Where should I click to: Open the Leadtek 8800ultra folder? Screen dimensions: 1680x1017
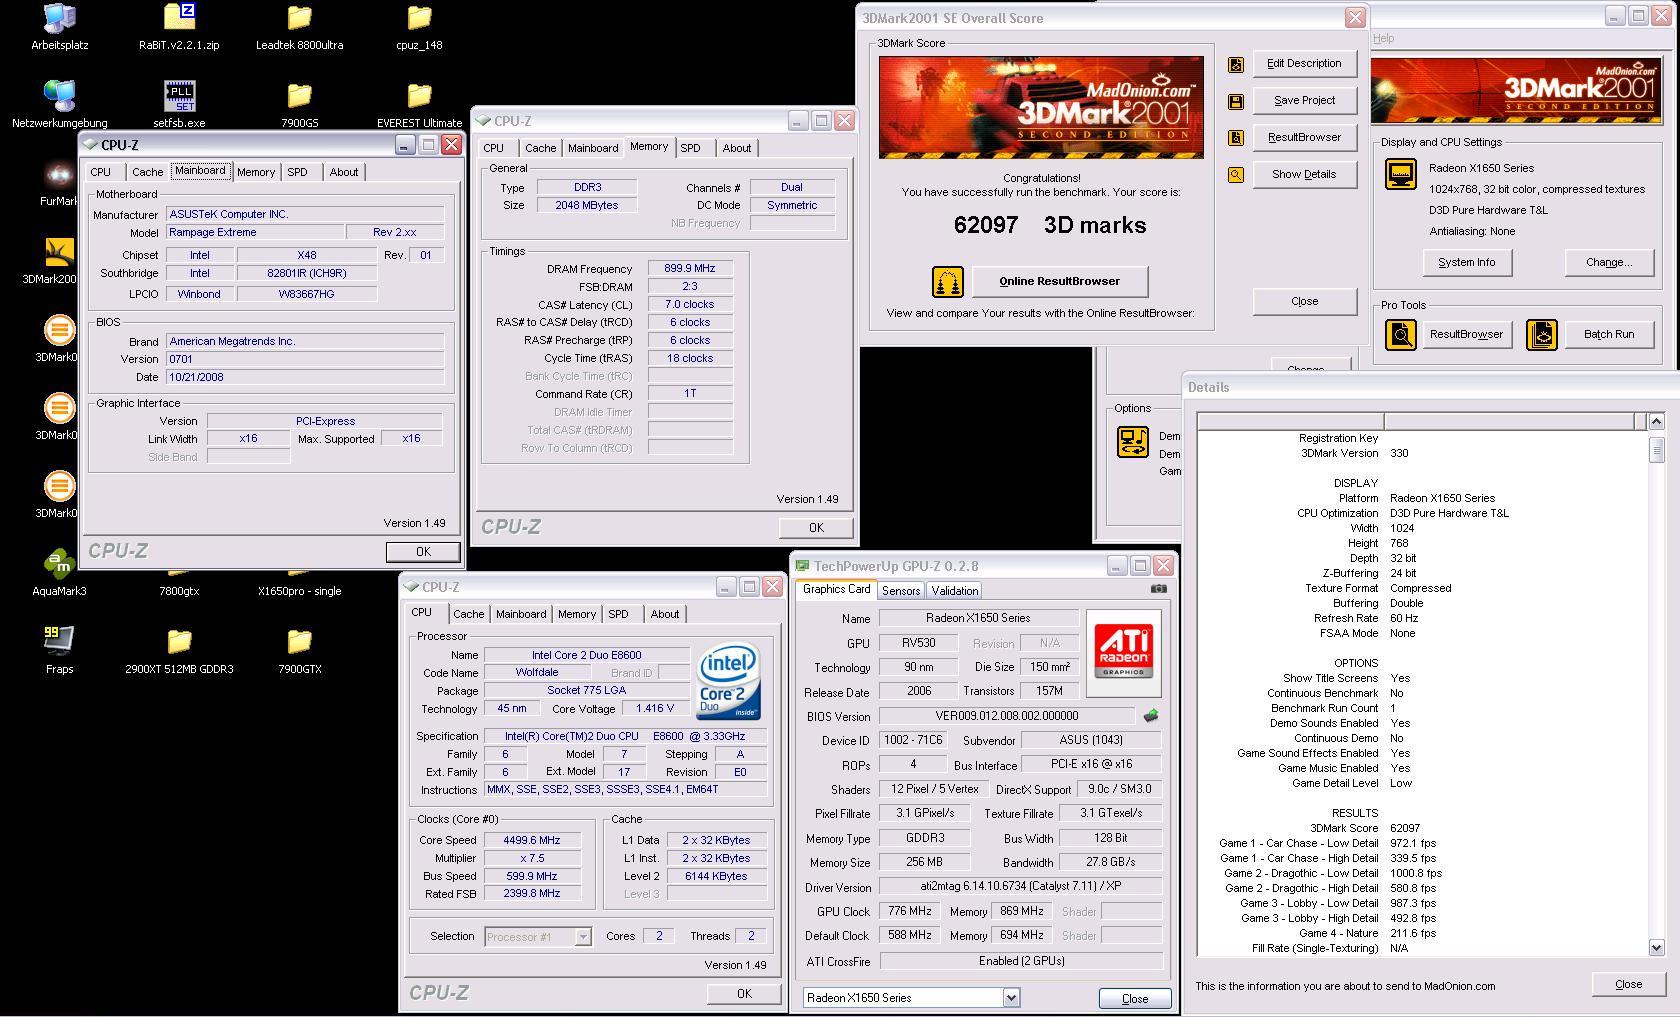(299, 18)
